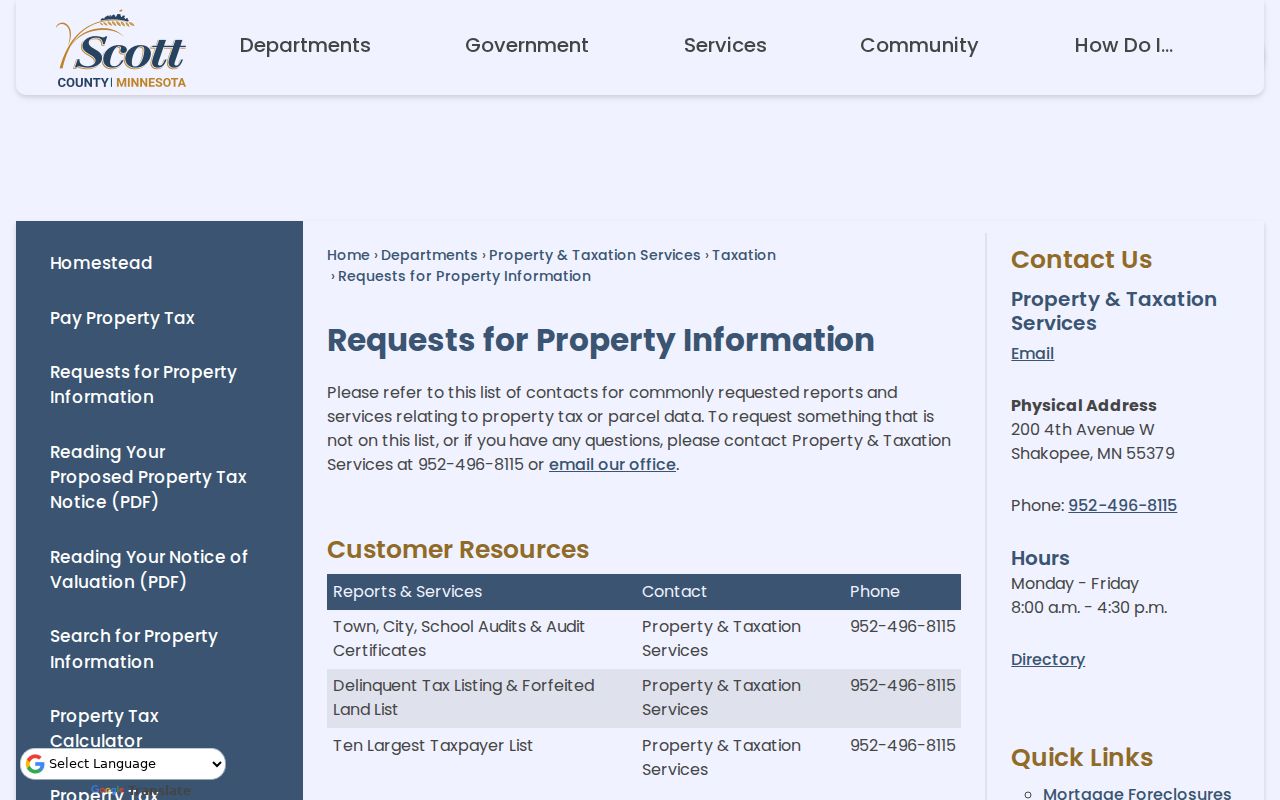Click the Departments breadcrumb

(x=429, y=255)
